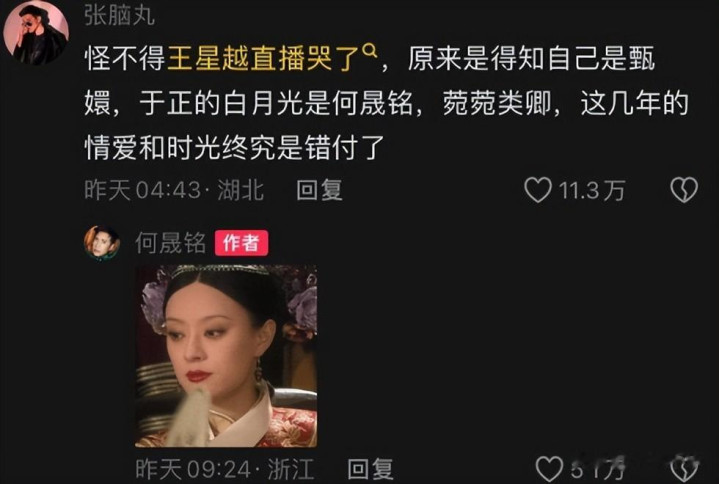Image resolution: width=719 pixels, height=484 pixels.
Task: Tap the broken heart on 何晟铭's reply
Action: tap(684, 469)
